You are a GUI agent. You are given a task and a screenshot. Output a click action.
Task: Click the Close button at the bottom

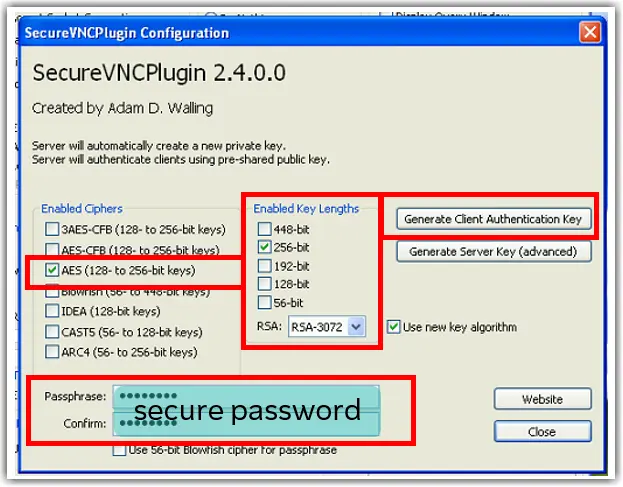click(x=543, y=431)
